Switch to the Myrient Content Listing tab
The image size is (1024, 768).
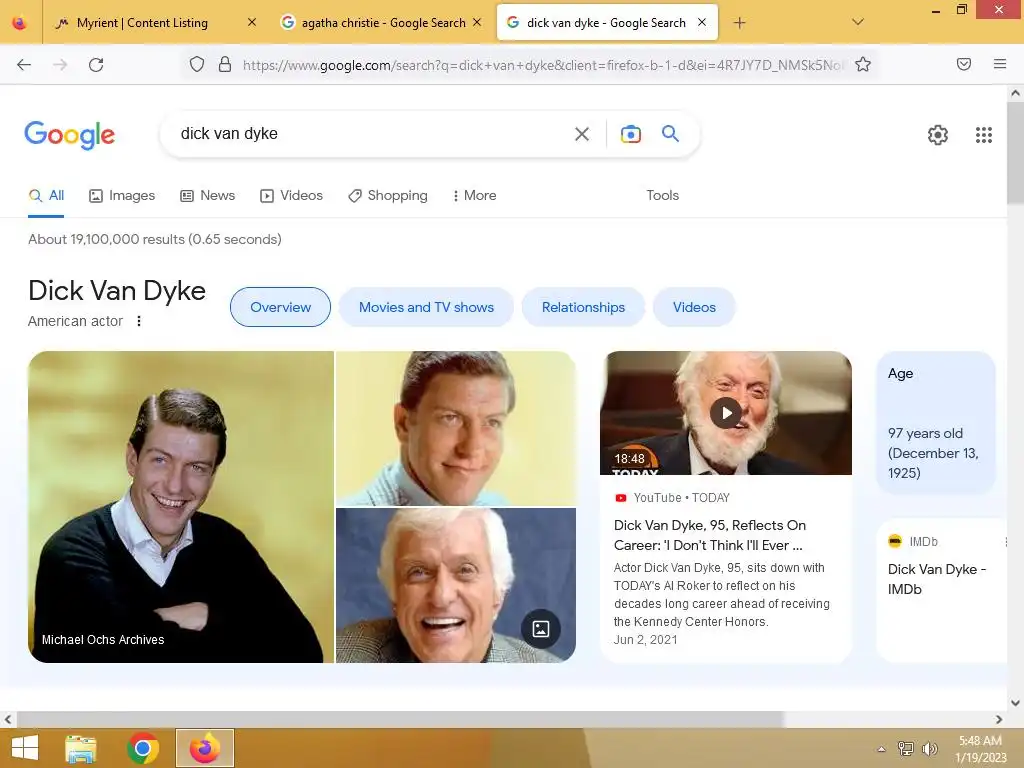(x=142, y=23)
